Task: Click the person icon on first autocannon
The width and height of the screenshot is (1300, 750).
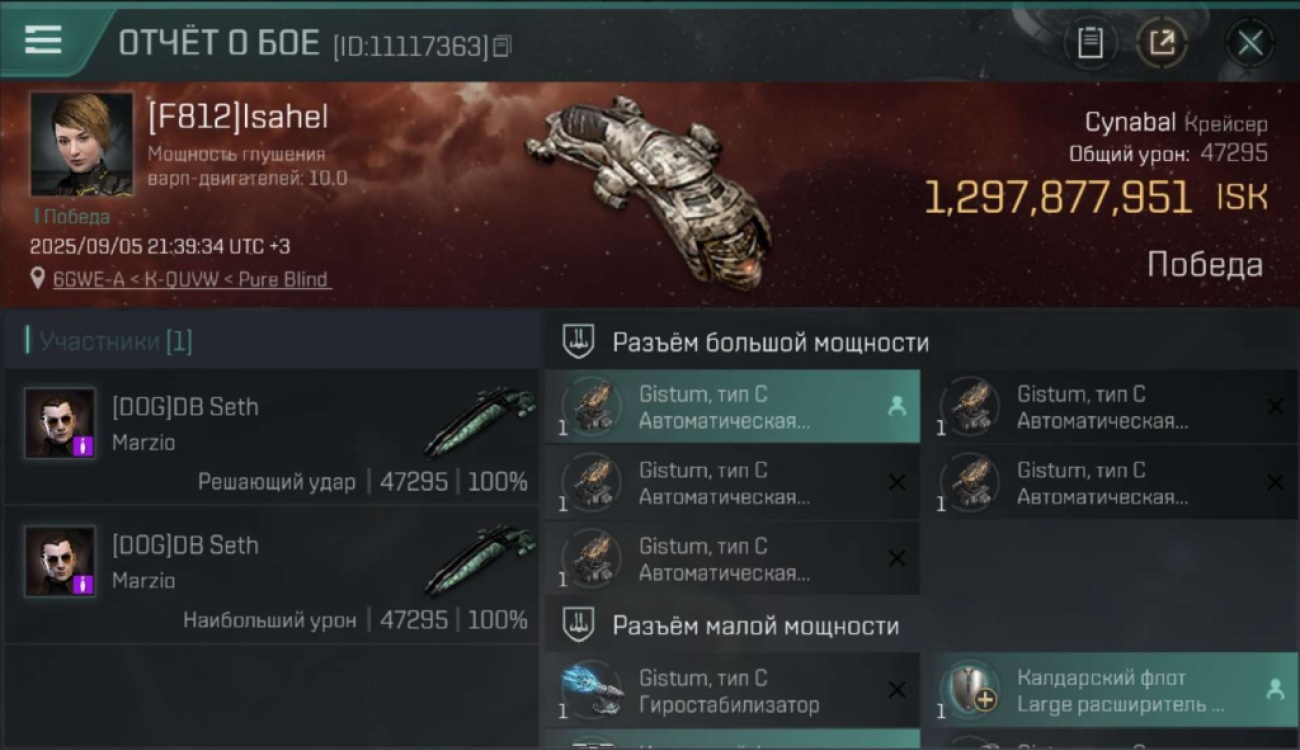Action: click(x=896, y=407)
